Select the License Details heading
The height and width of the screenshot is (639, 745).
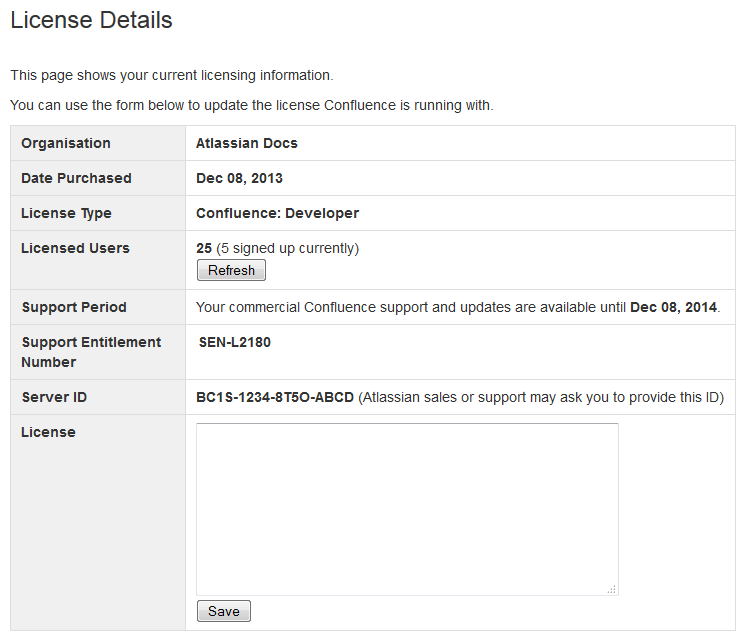tap(91, 20)
